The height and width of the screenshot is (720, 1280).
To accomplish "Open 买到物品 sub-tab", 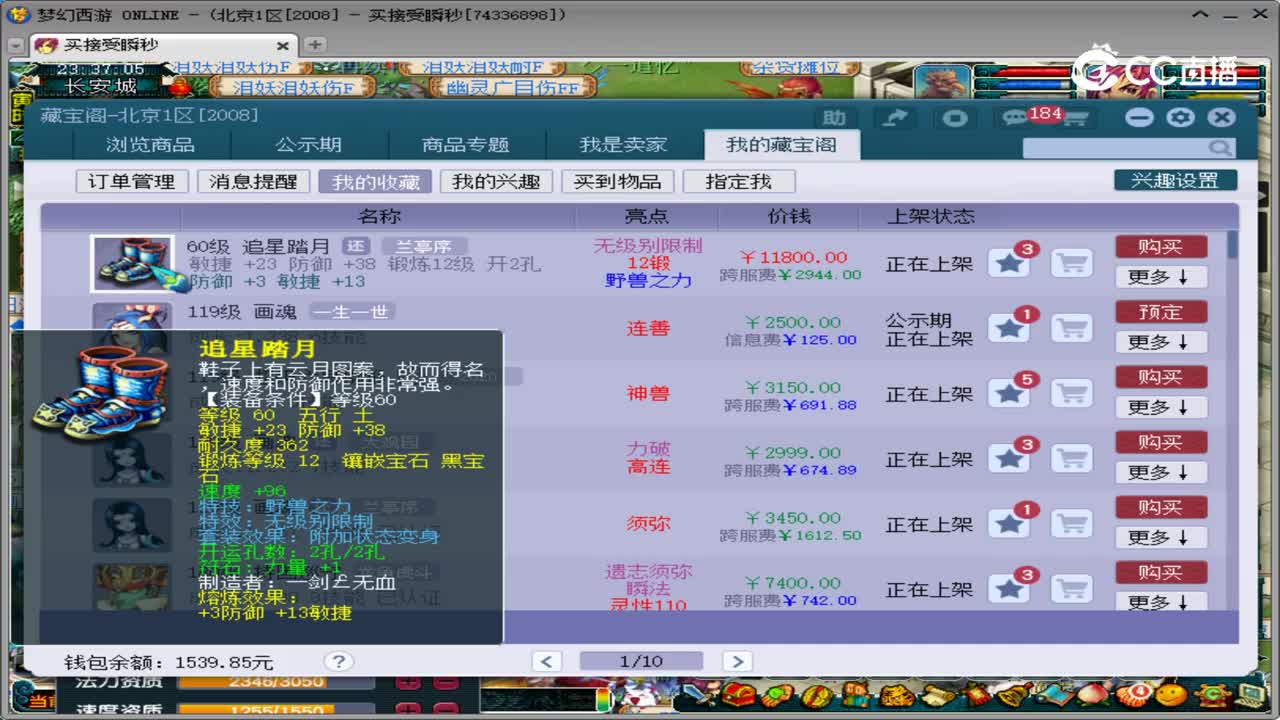I will (617, 182).
